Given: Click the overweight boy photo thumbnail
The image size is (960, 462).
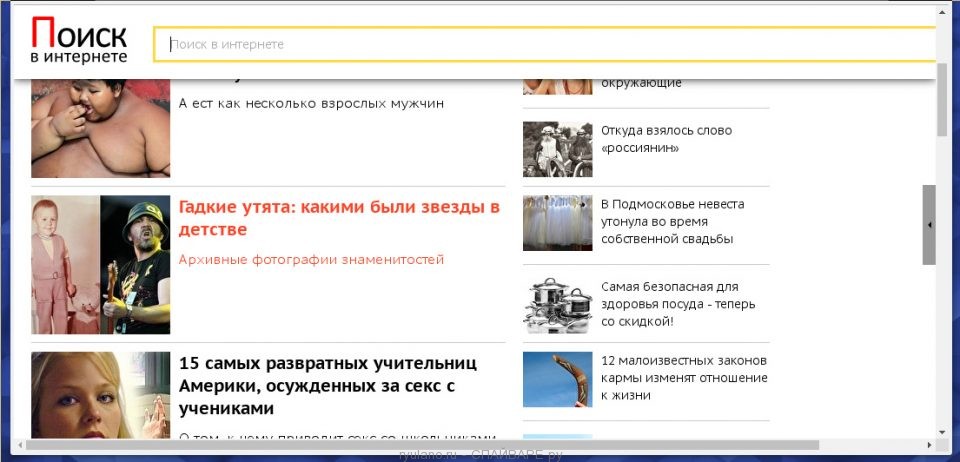Looking at the screenshot, I should pyautogui.click(x=100, y=129).
